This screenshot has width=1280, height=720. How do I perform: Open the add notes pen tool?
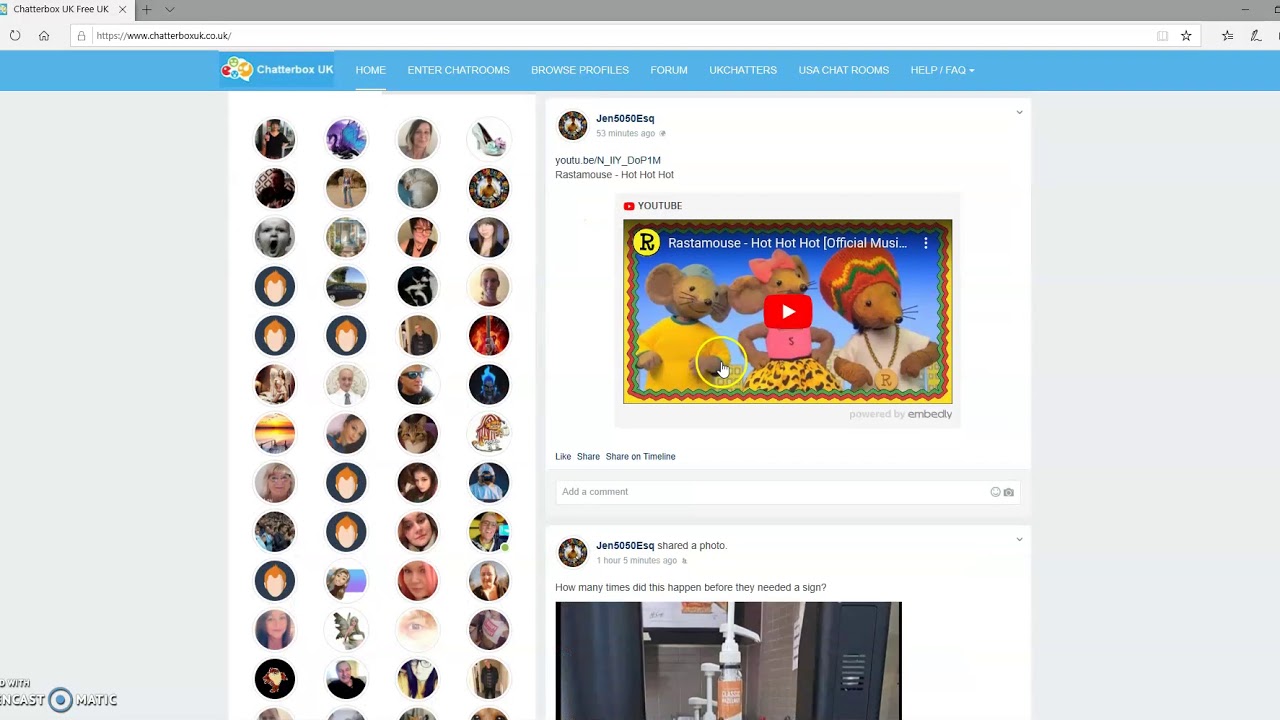coord(1256,36)
